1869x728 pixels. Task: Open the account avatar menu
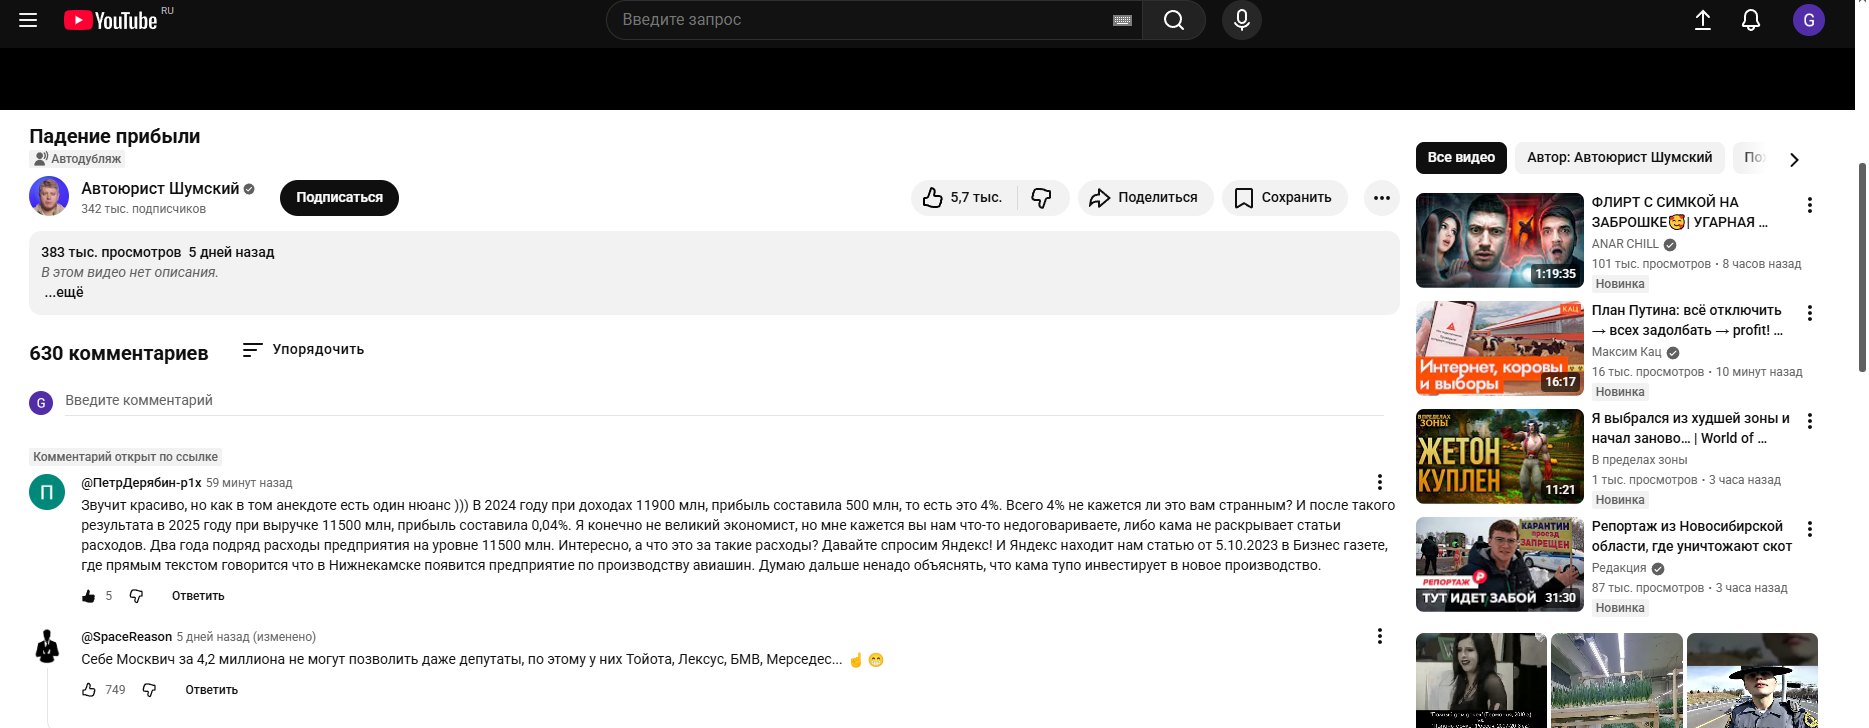click(1808, 20)
